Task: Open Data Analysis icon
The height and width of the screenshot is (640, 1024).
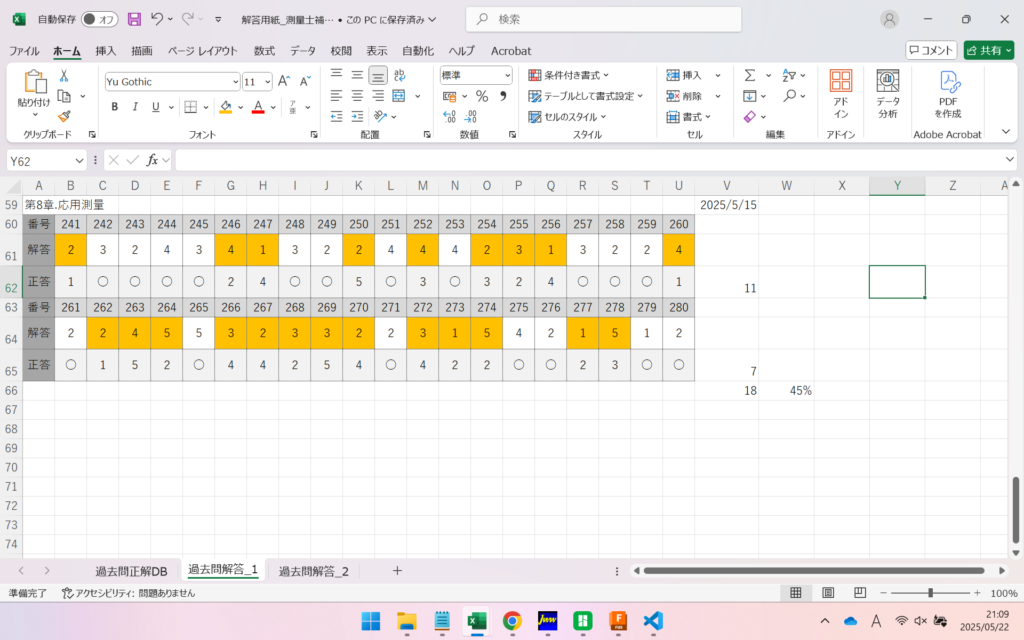Action: [x=888, y=93]
